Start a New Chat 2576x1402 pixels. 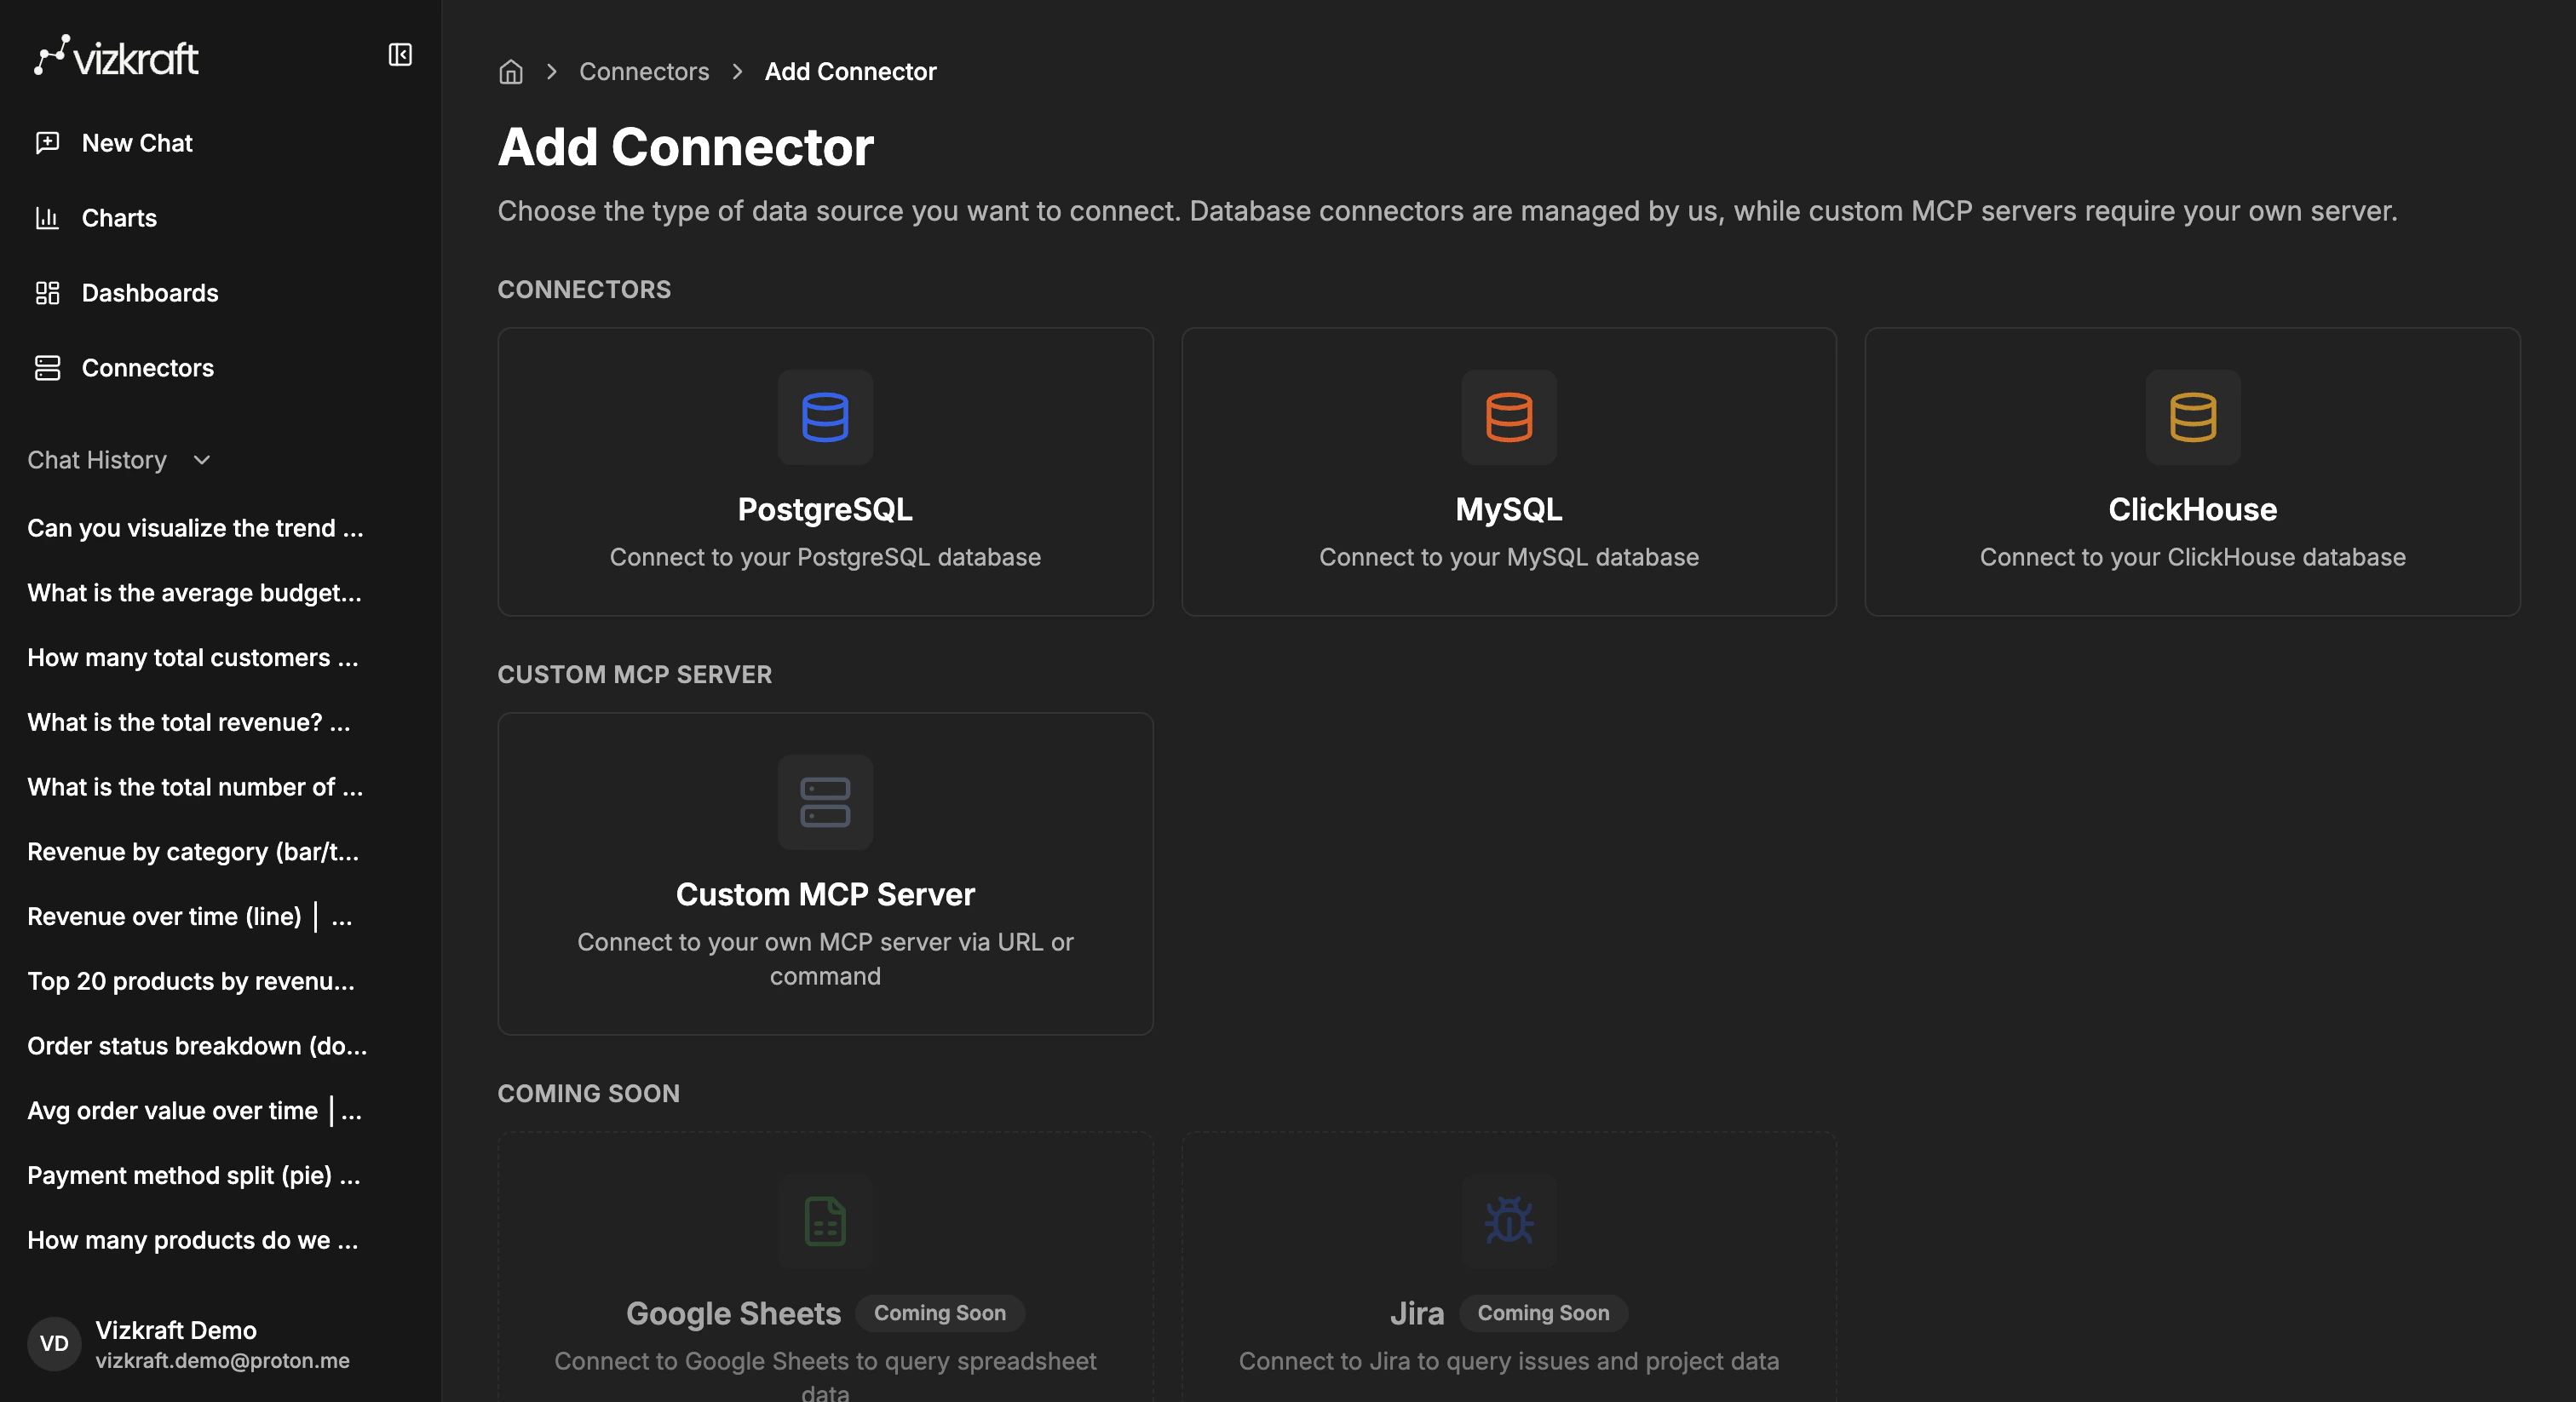click(136, 142)
